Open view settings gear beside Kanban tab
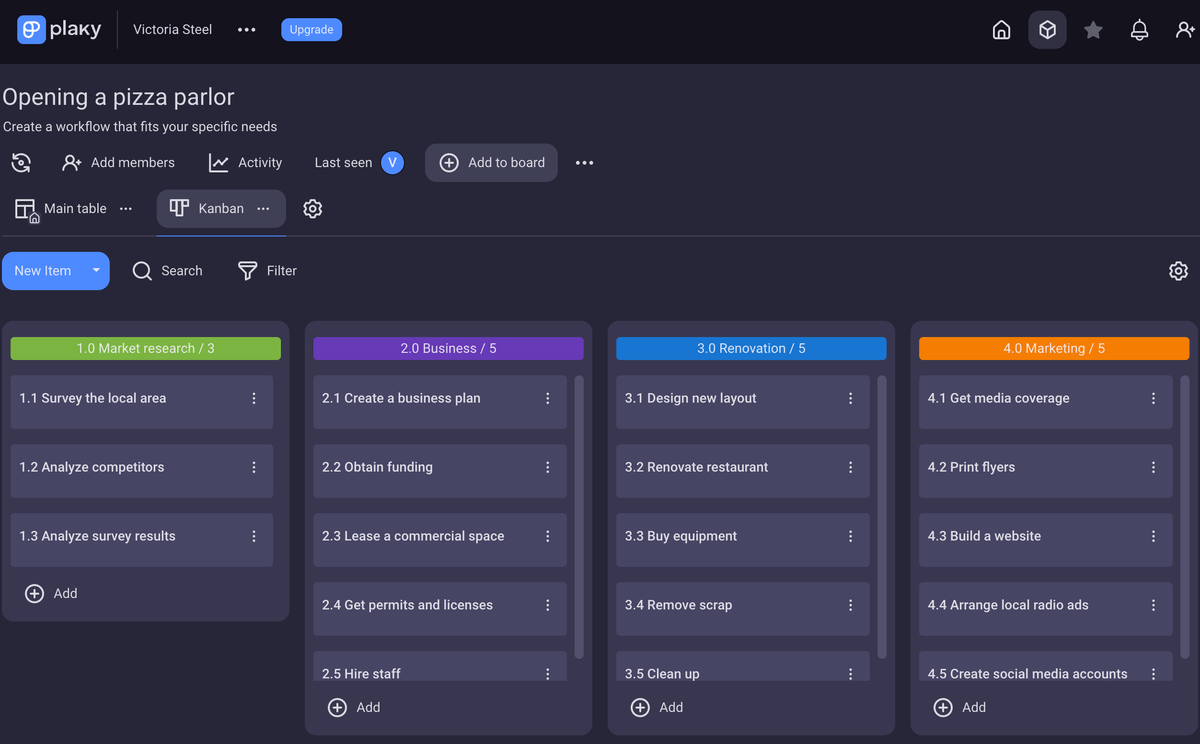 313,209
